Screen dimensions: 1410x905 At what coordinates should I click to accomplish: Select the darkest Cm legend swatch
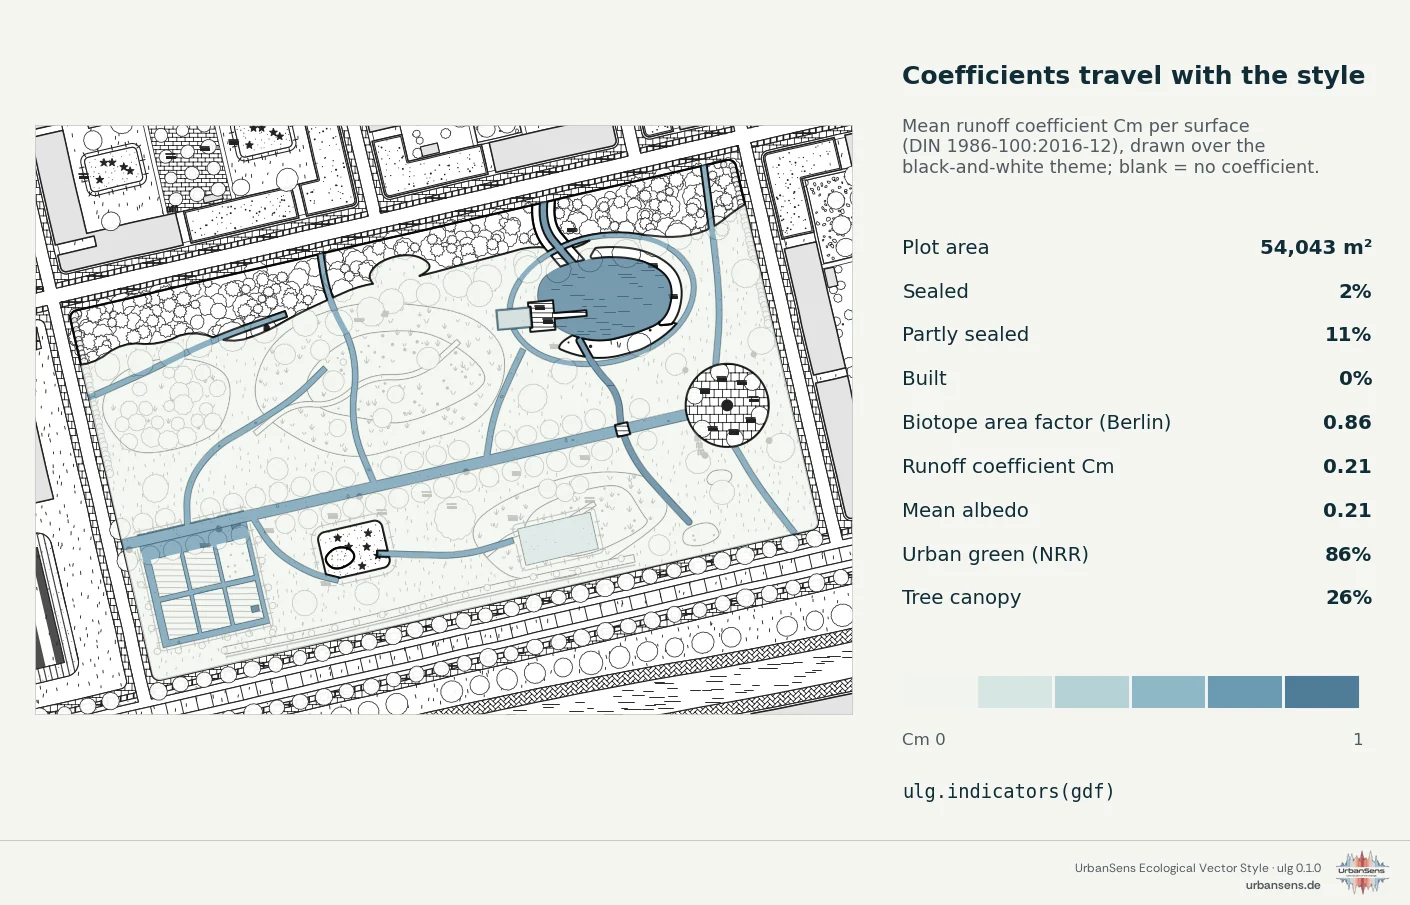click(1322, 692)
